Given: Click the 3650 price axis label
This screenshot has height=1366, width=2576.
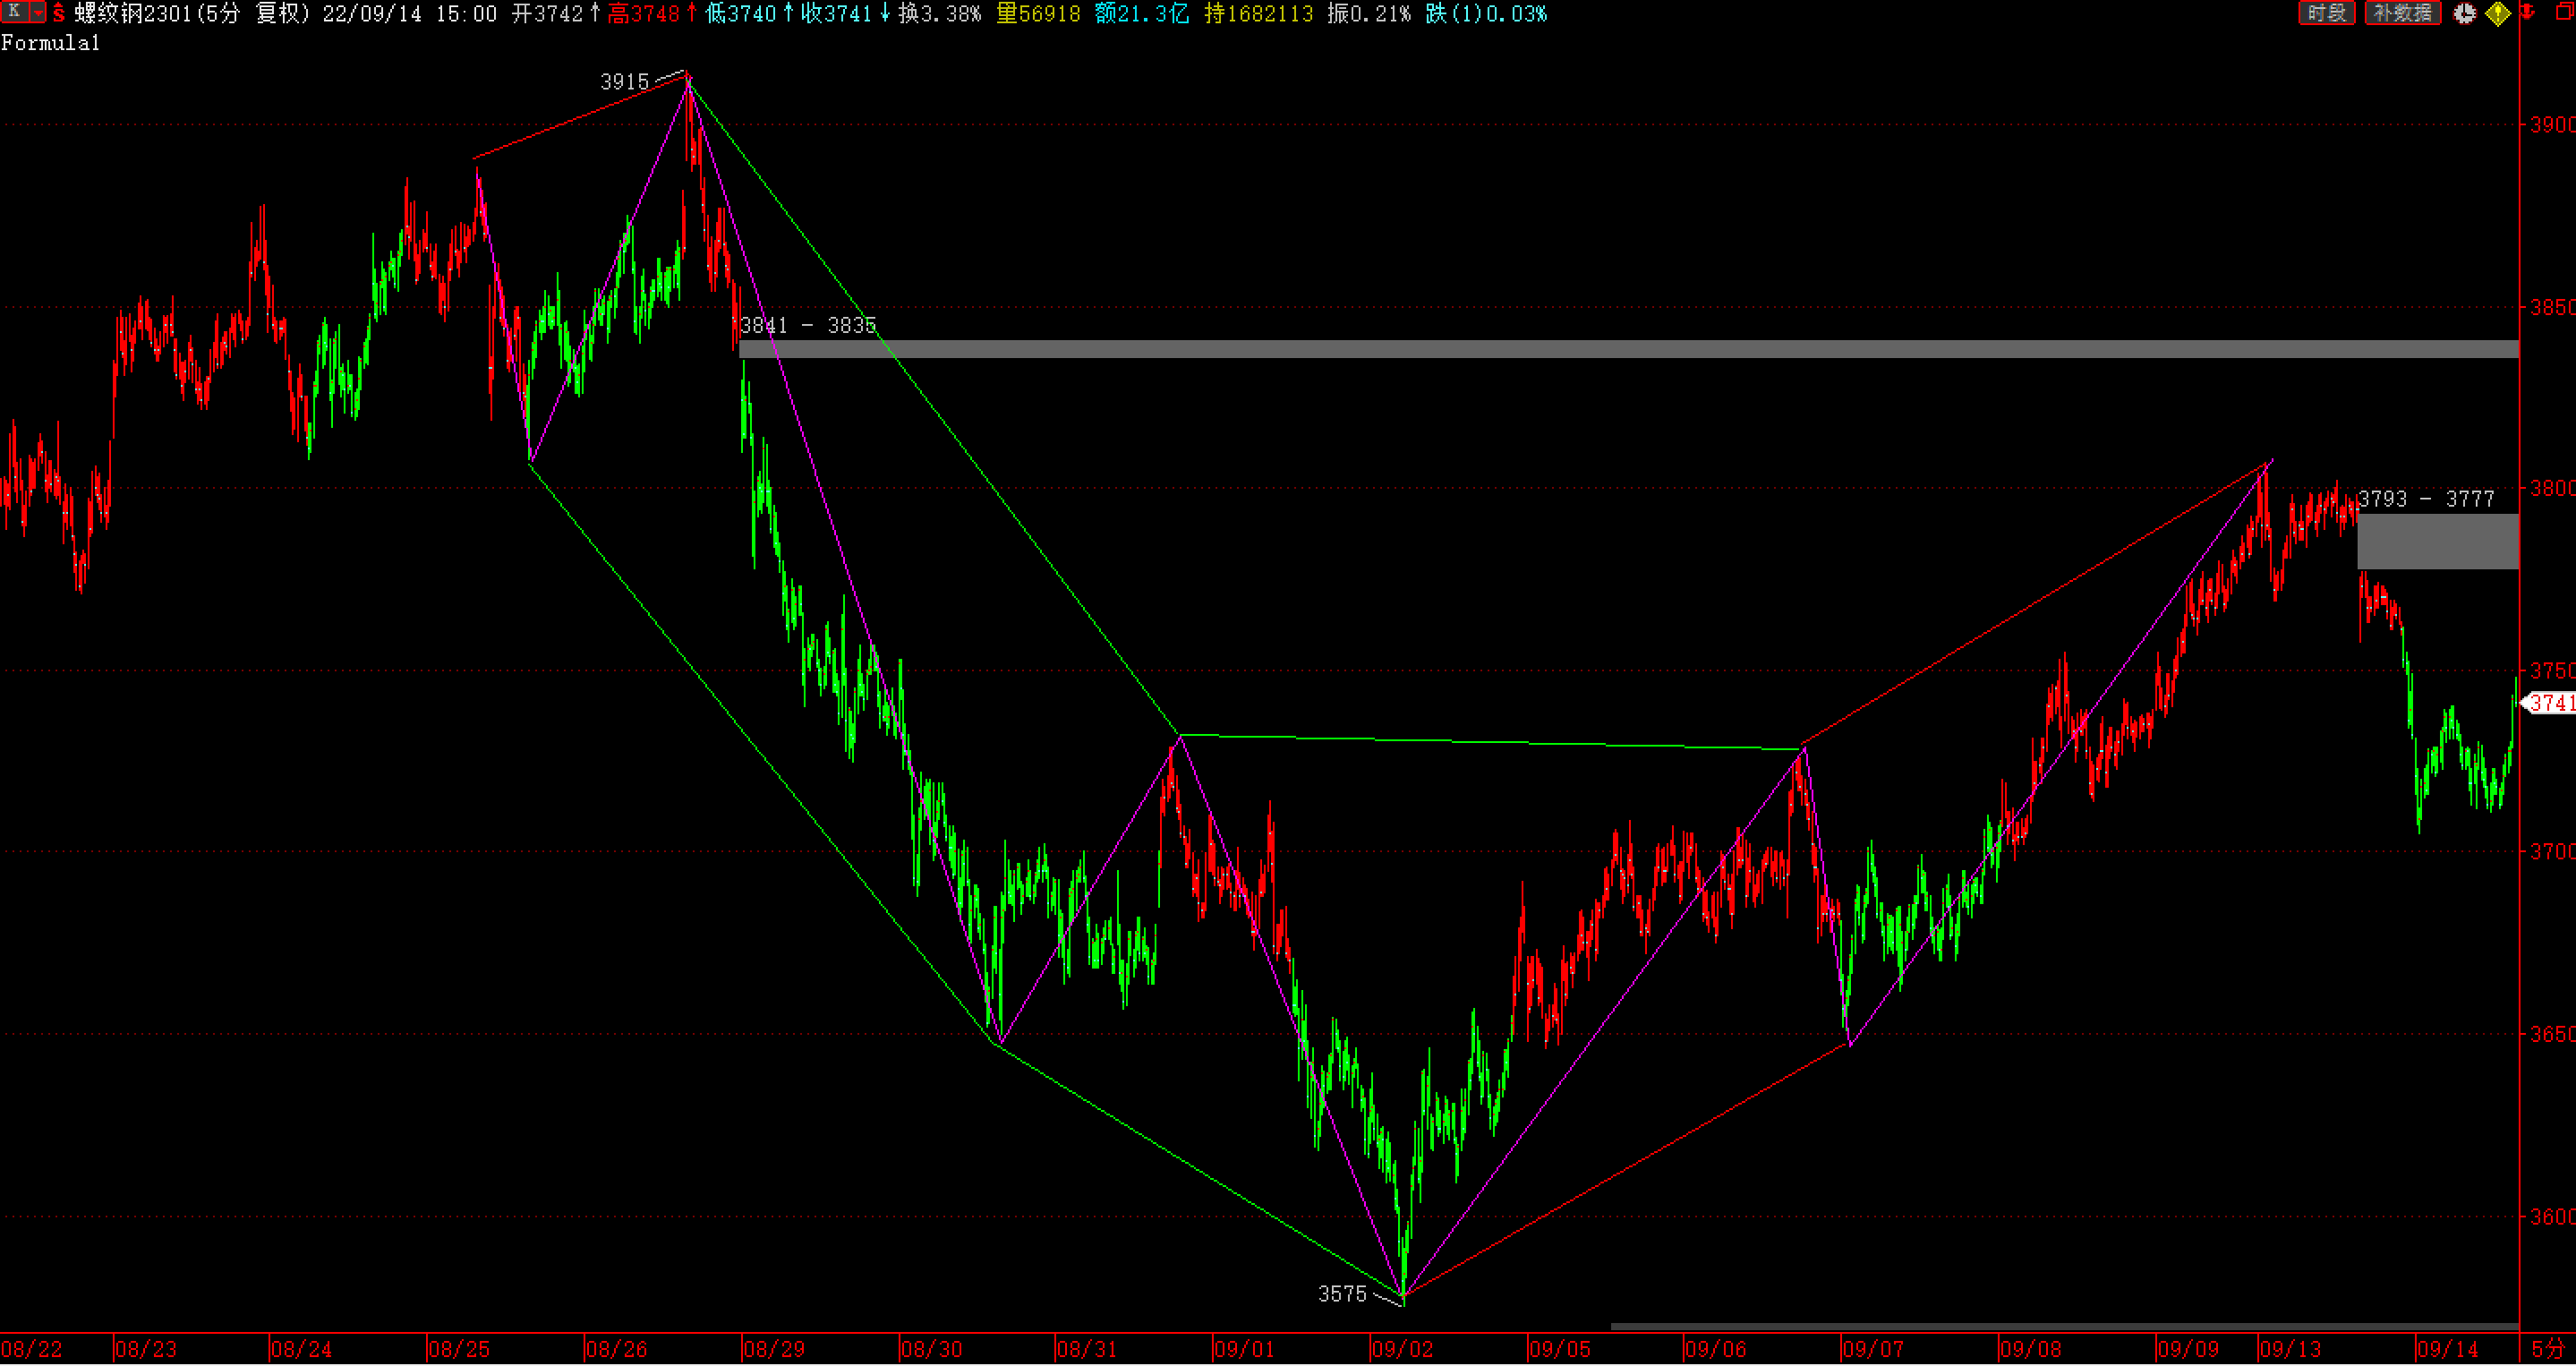Looking at the screenshot, I should (x=2553, y=1034).
